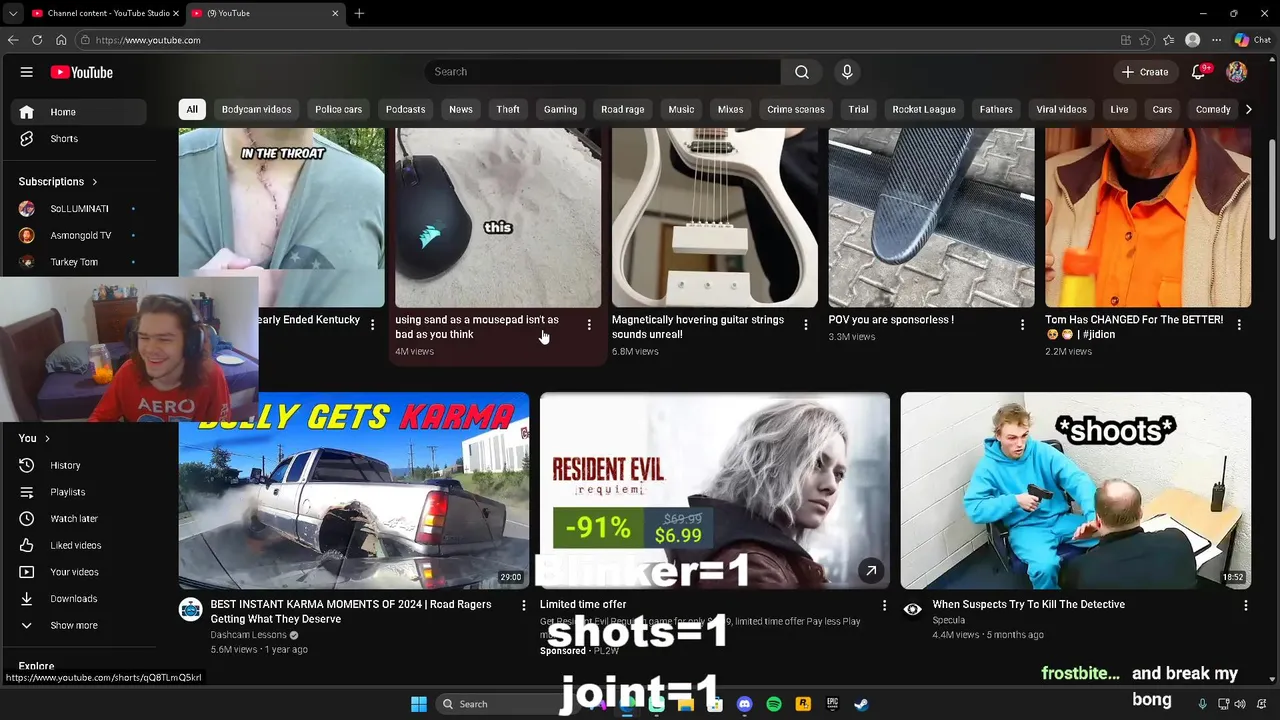Select the Bodycam videos chip
This screenshot has height=720, width=1280.
point(256,109)
